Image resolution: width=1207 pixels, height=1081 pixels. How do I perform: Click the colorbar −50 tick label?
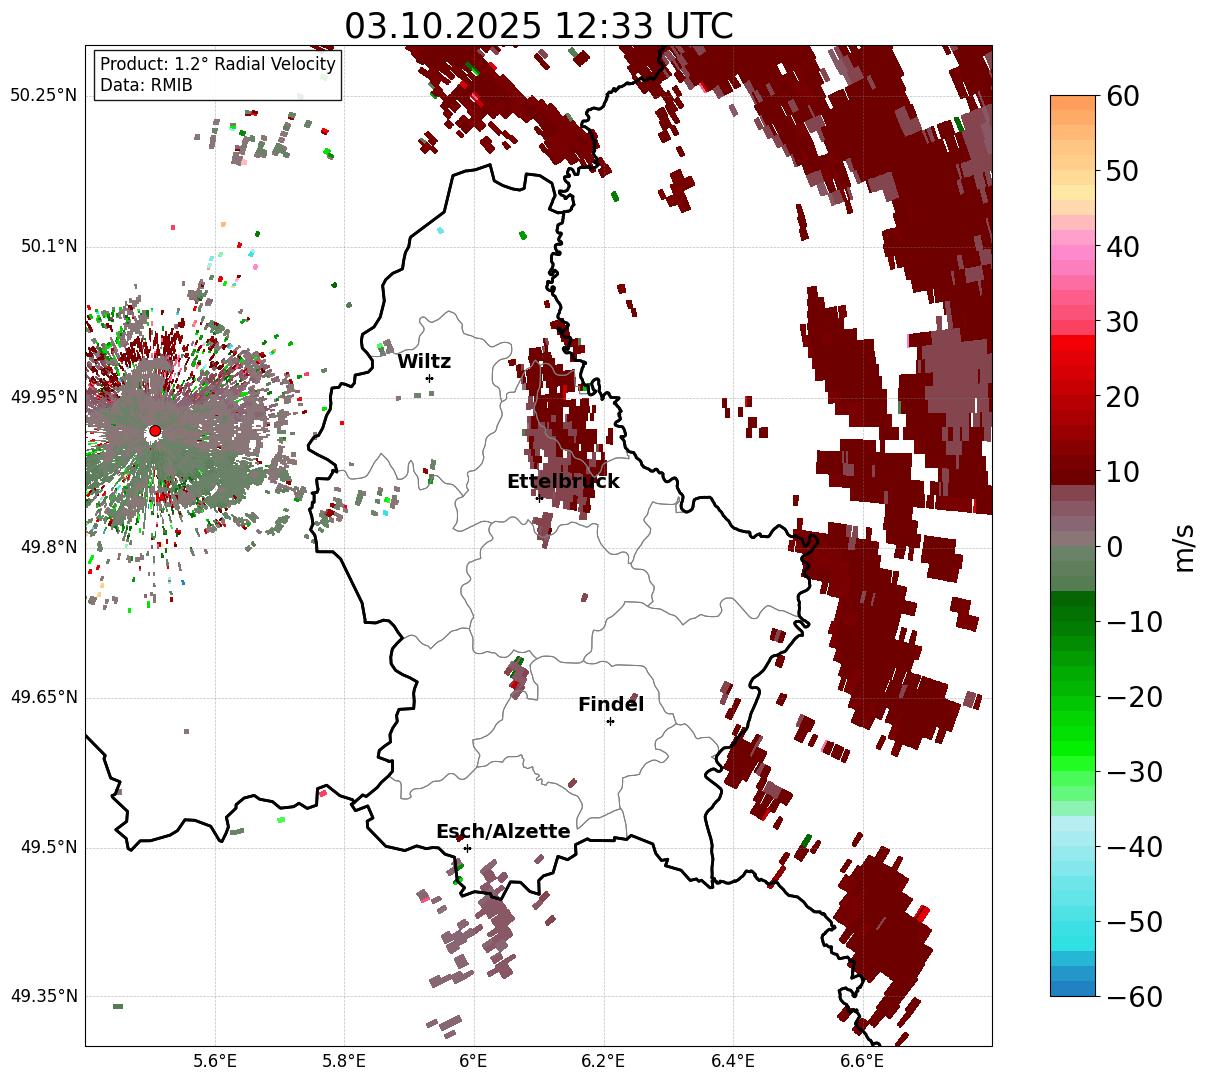(1134, 921)
